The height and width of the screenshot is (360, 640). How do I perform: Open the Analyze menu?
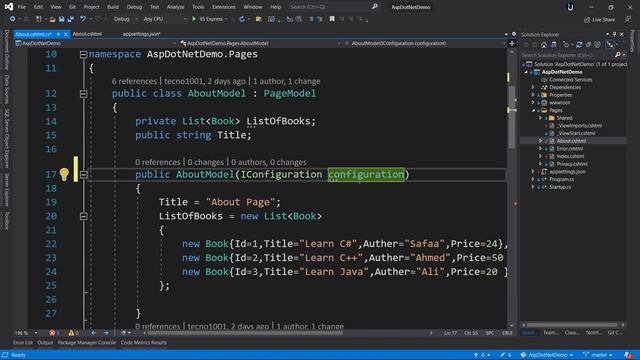(175, 7)
